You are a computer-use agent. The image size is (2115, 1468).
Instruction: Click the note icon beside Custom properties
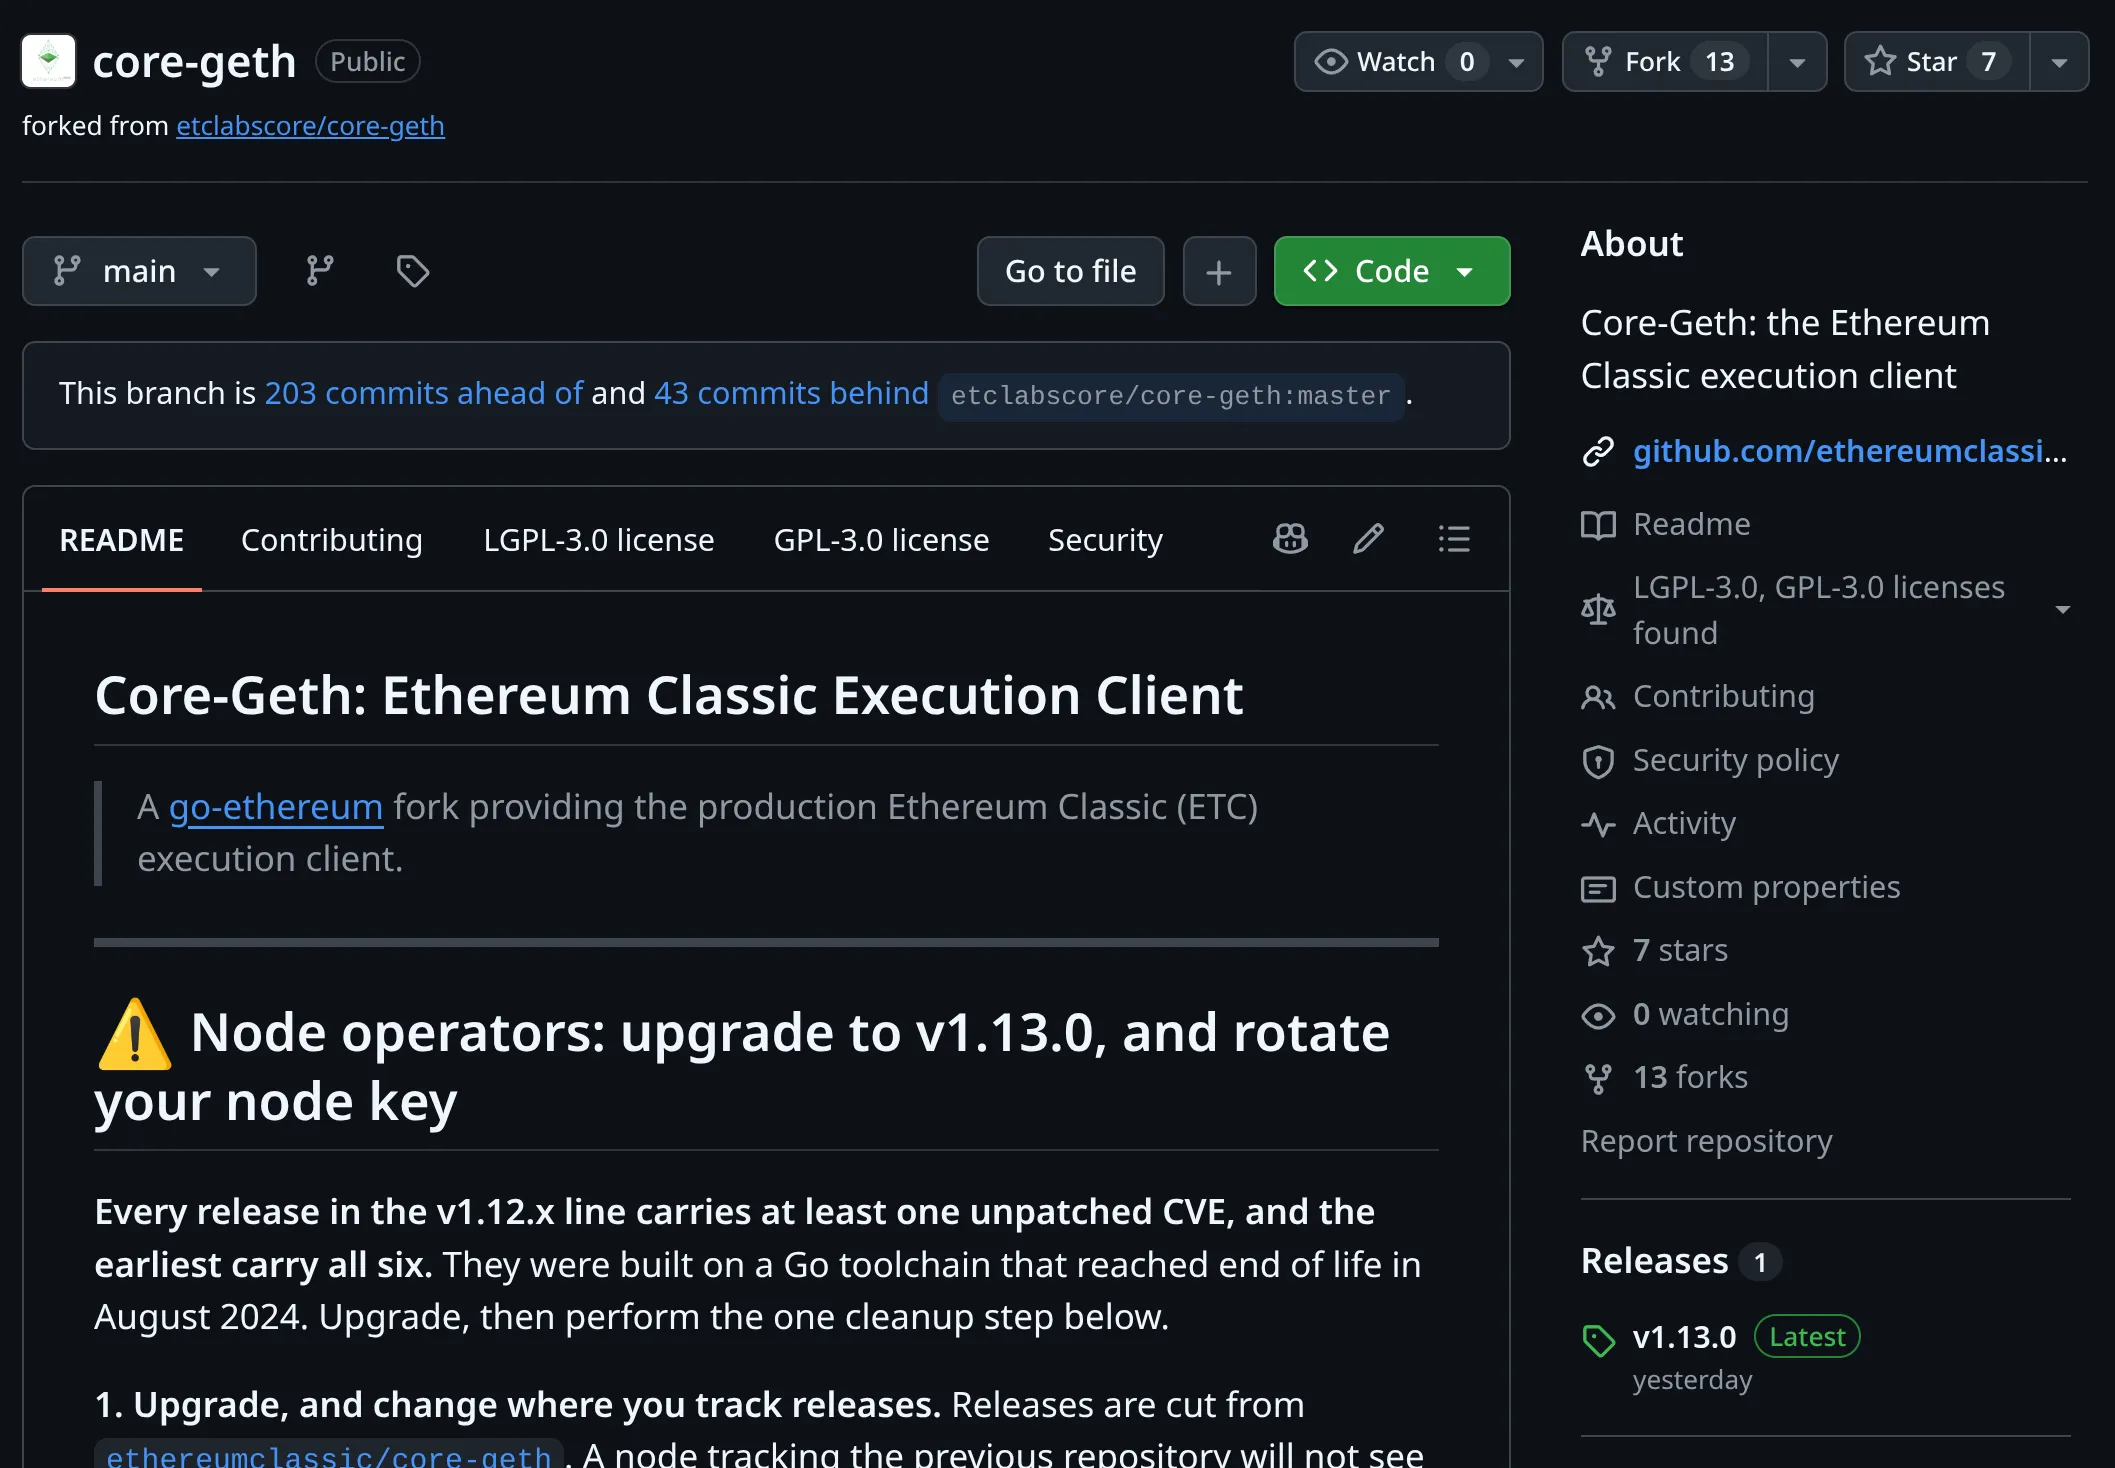coord(1598,889)
